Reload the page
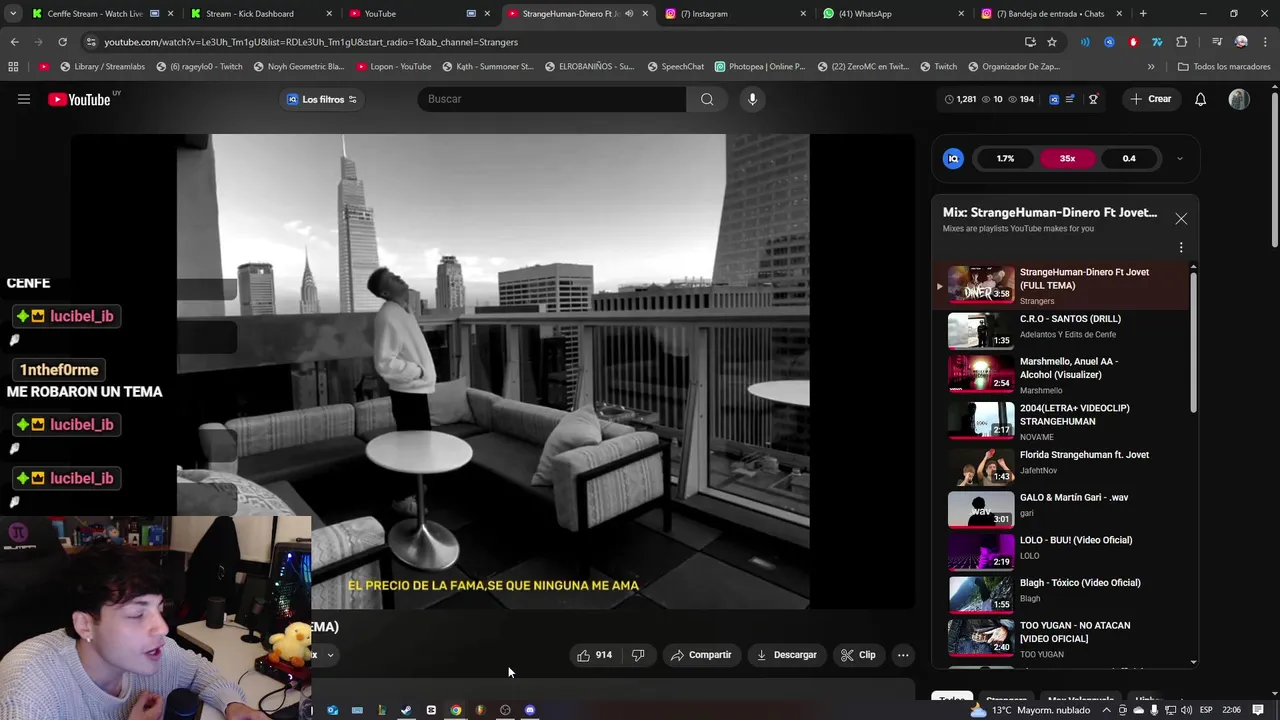This screenshot has height=720, width=1280. point(62,42)
